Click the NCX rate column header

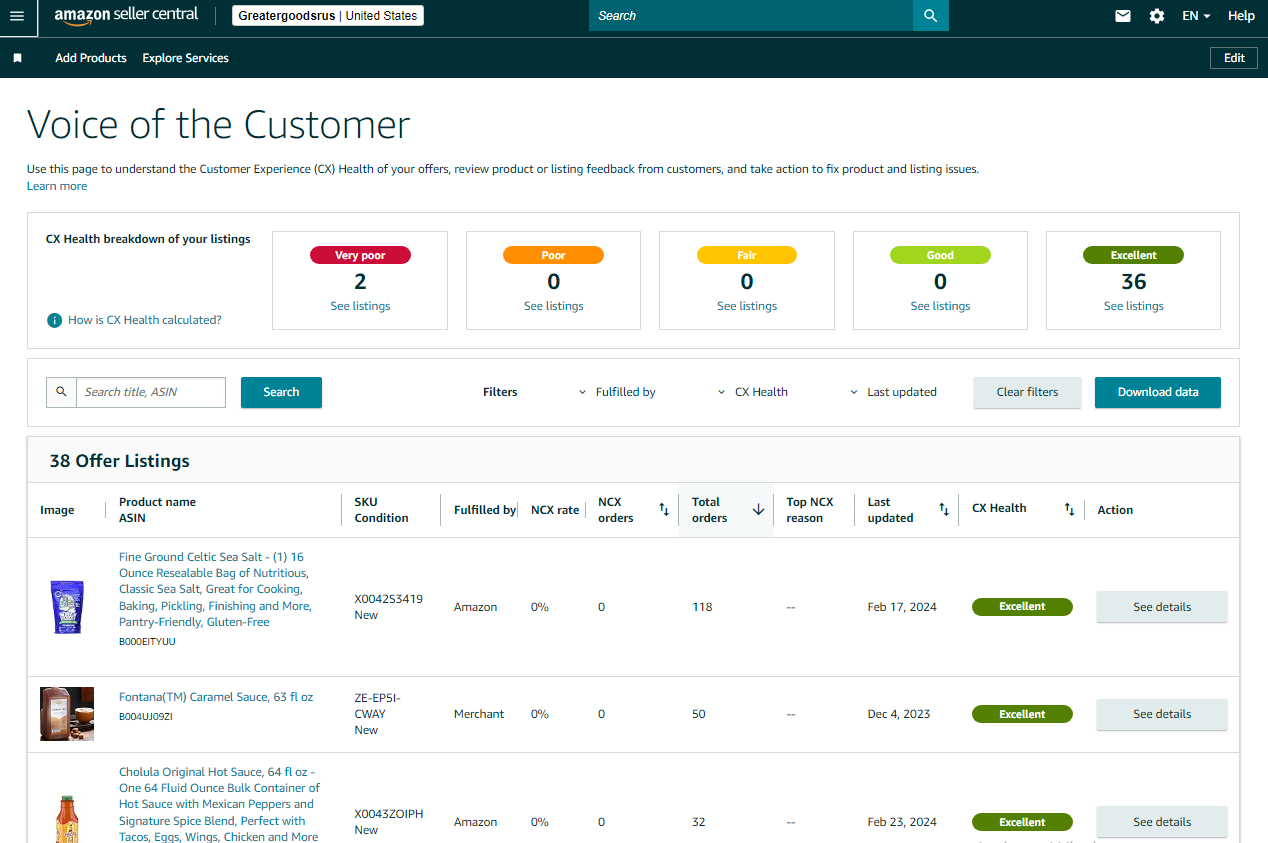pyautogui.click(x=555, y=510)
